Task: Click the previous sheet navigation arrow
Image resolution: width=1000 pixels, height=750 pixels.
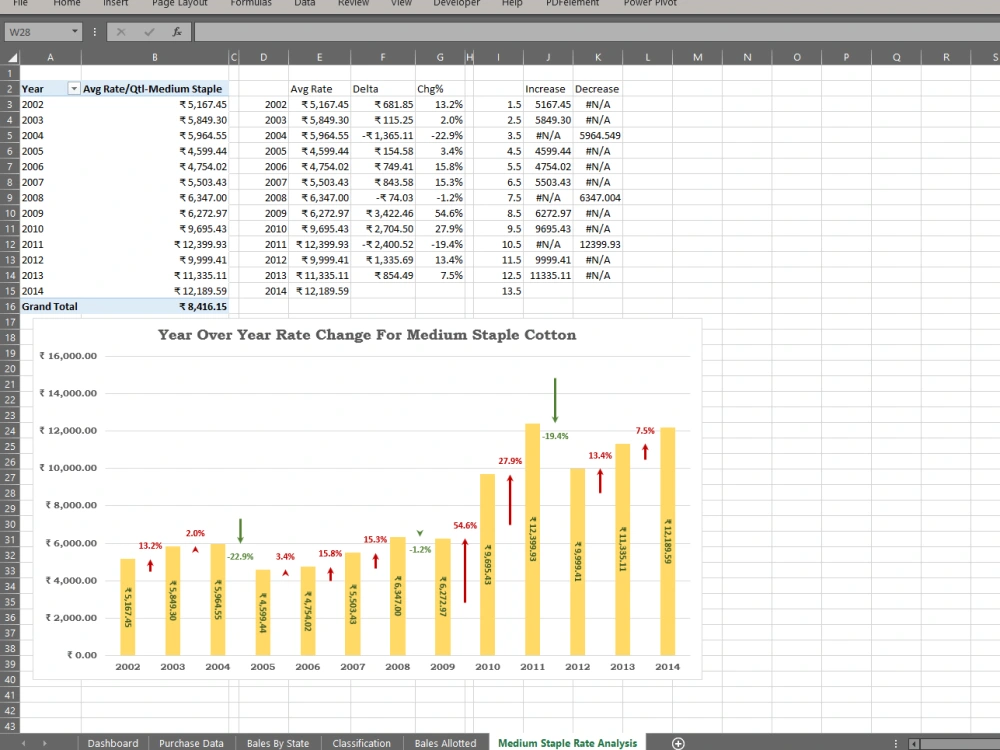Action: coord(24,743)
